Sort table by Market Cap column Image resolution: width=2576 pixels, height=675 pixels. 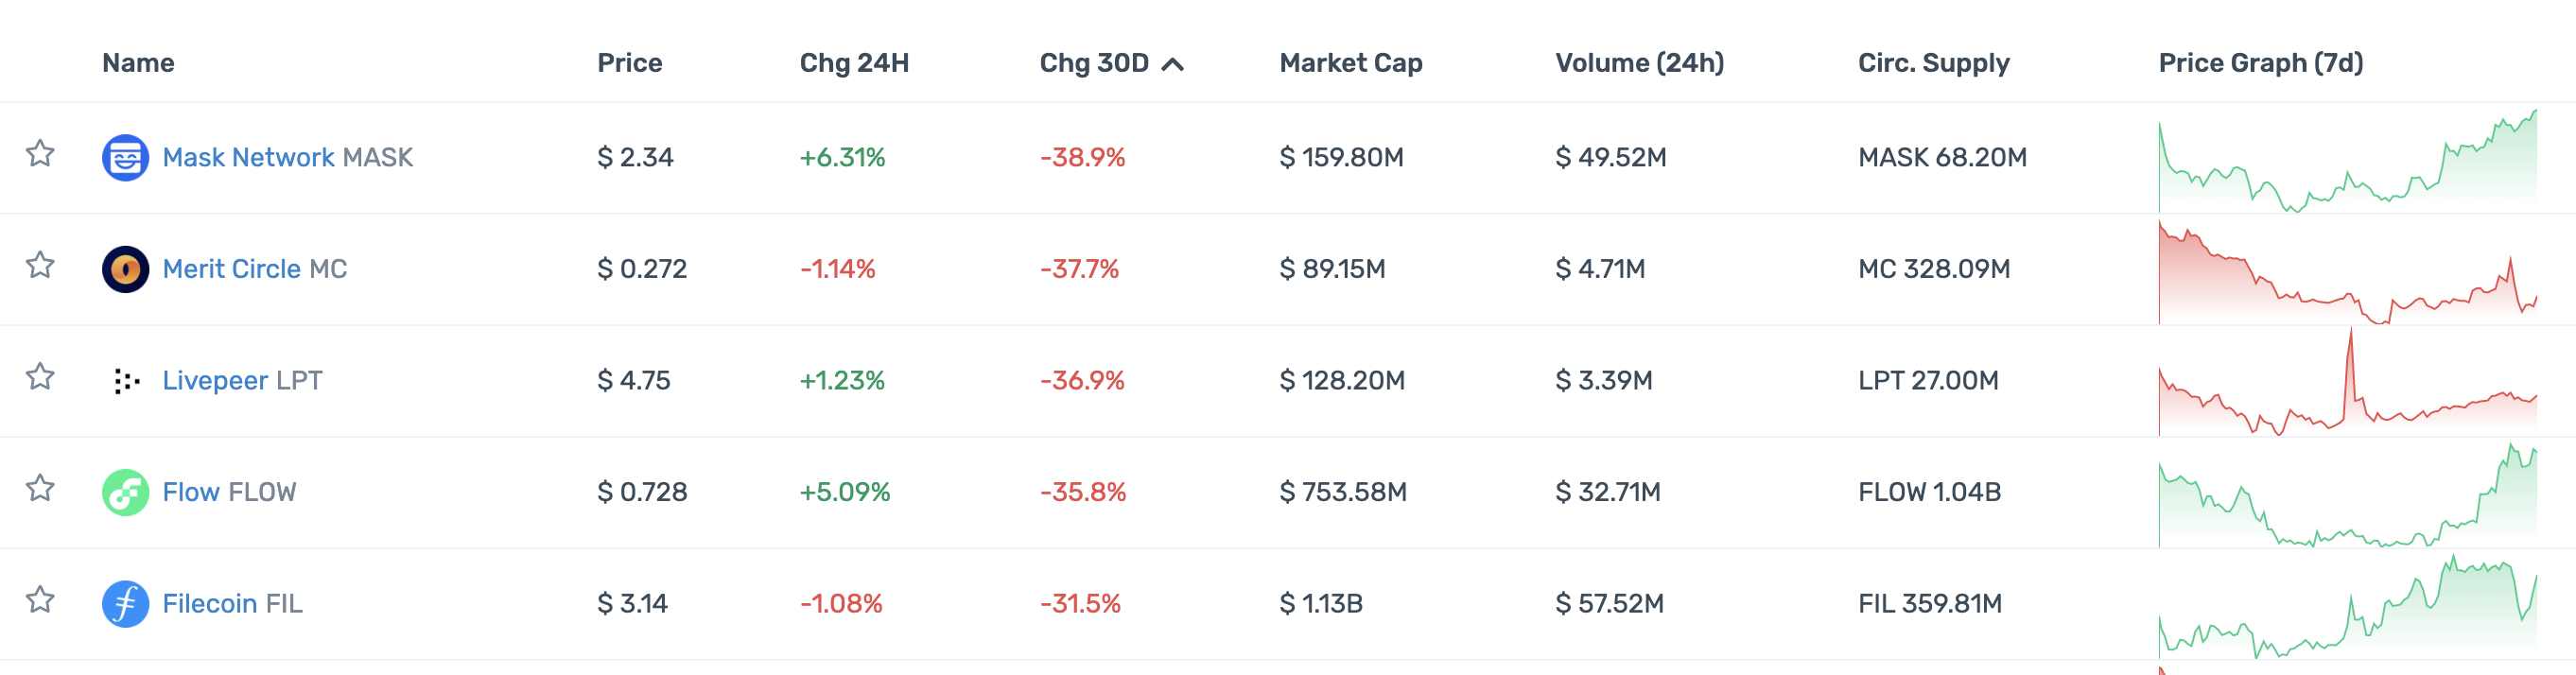point(1350,63)
